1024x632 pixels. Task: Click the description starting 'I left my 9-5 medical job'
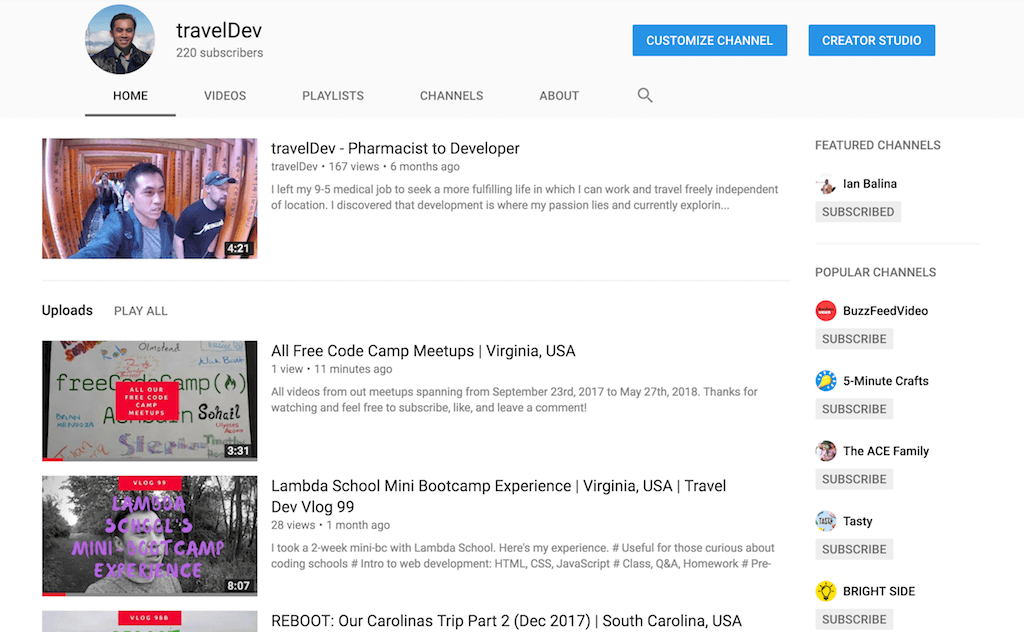coord(524,197)
